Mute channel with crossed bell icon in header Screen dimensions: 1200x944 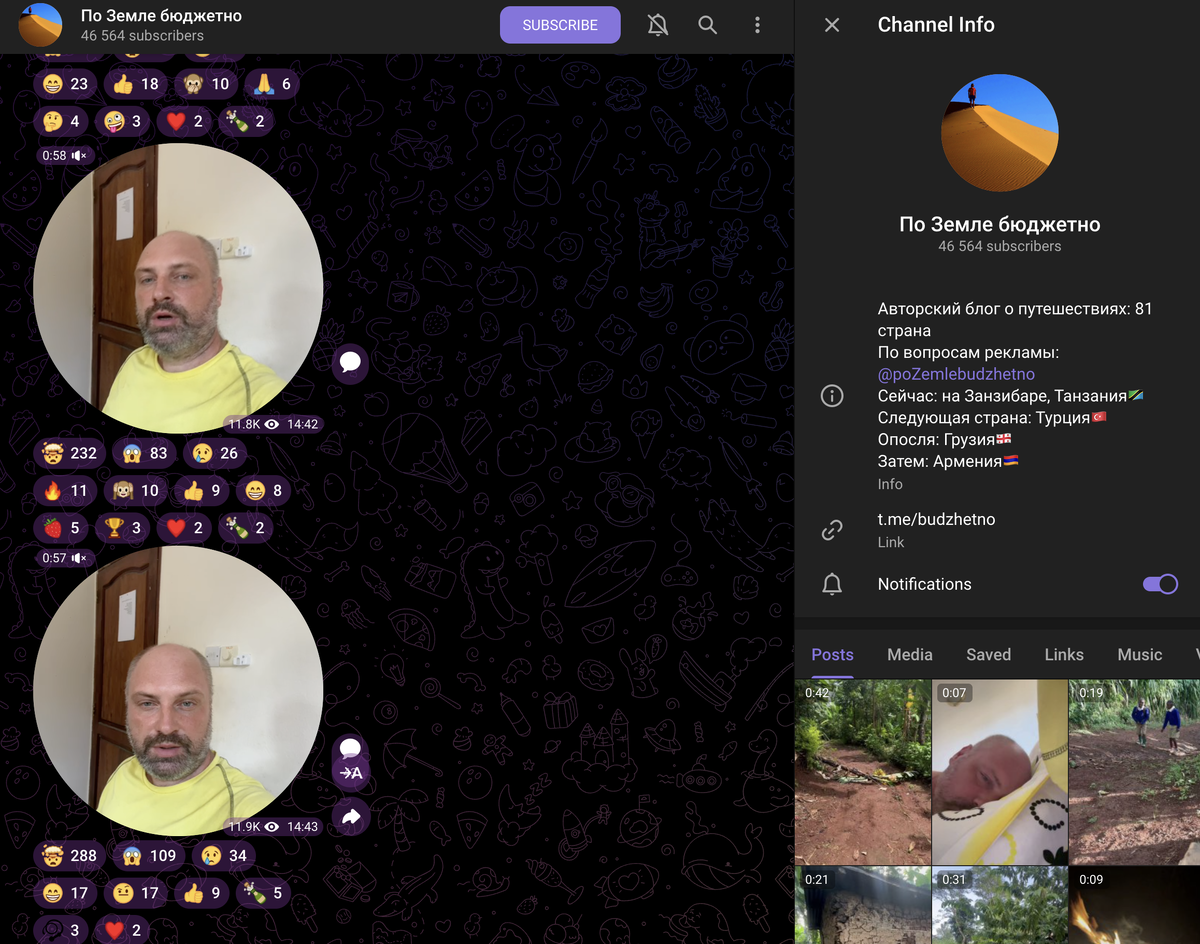(658, 25)
